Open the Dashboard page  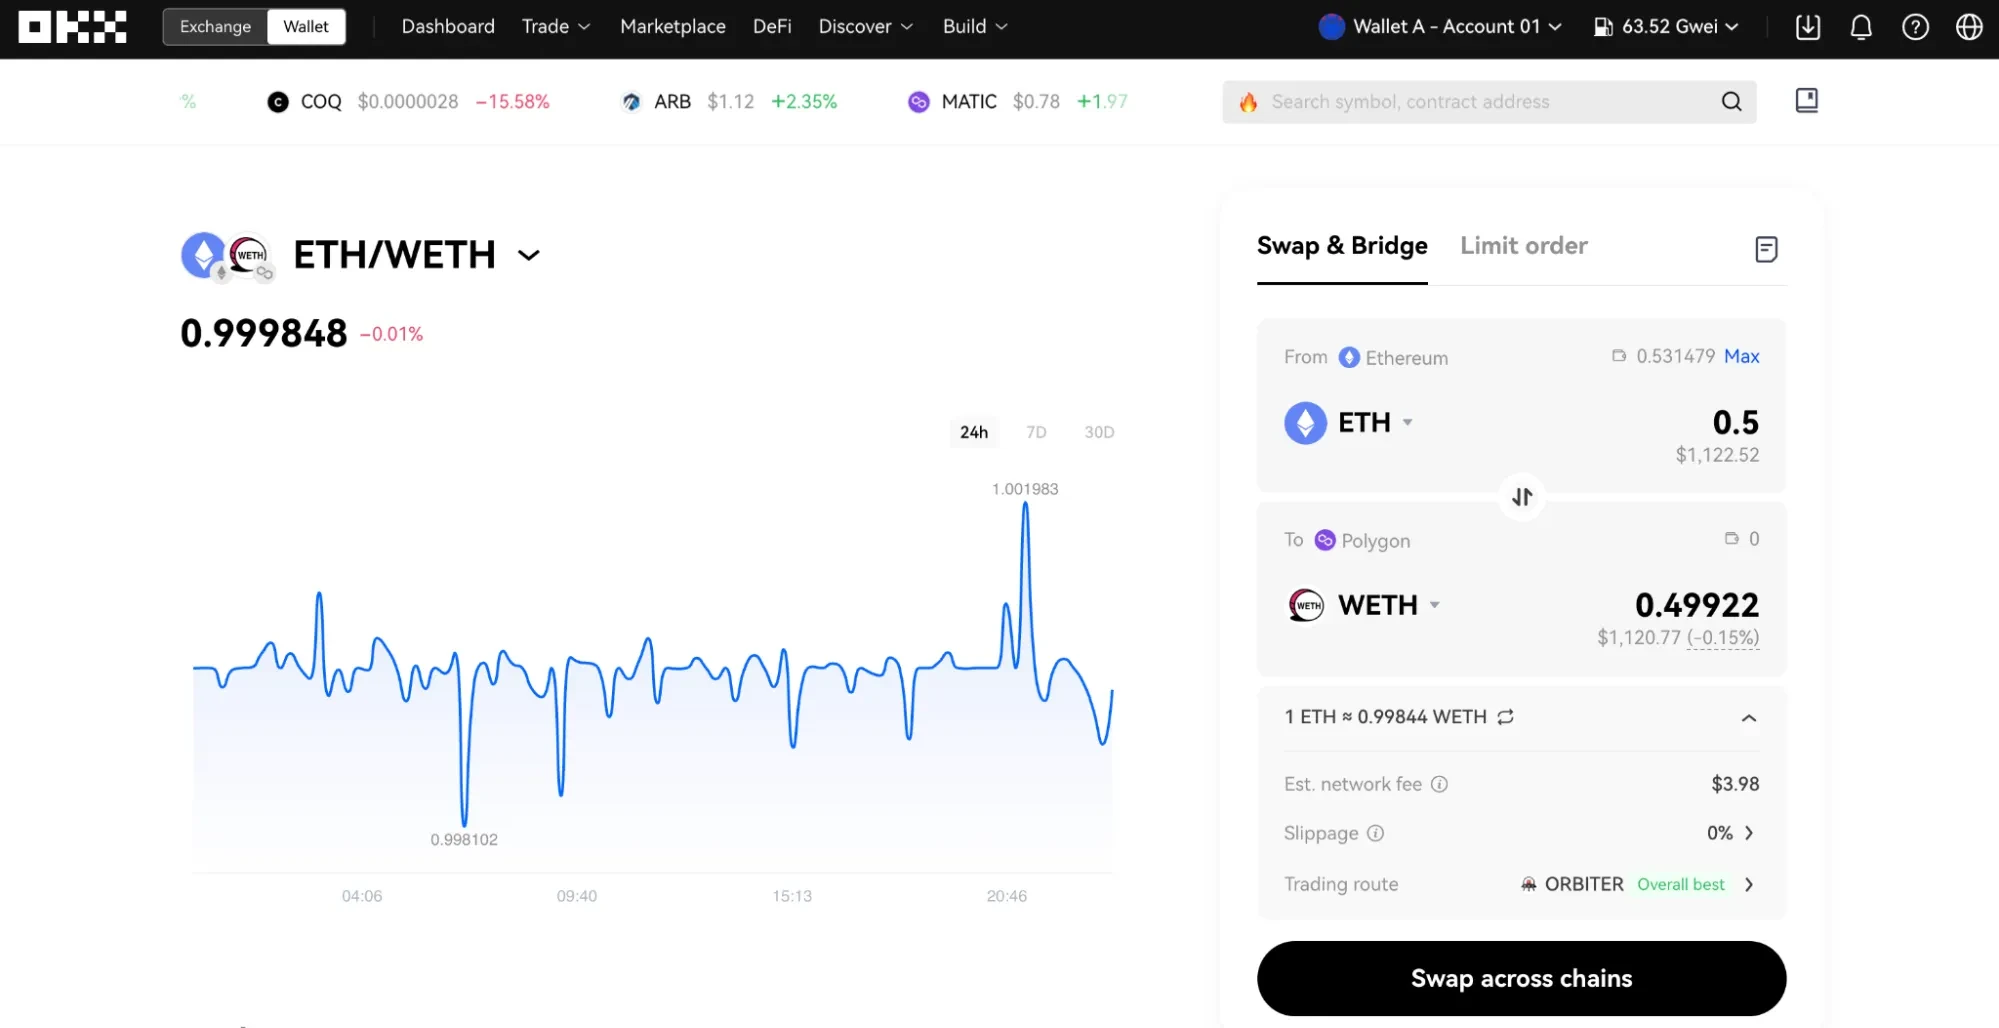448,27
